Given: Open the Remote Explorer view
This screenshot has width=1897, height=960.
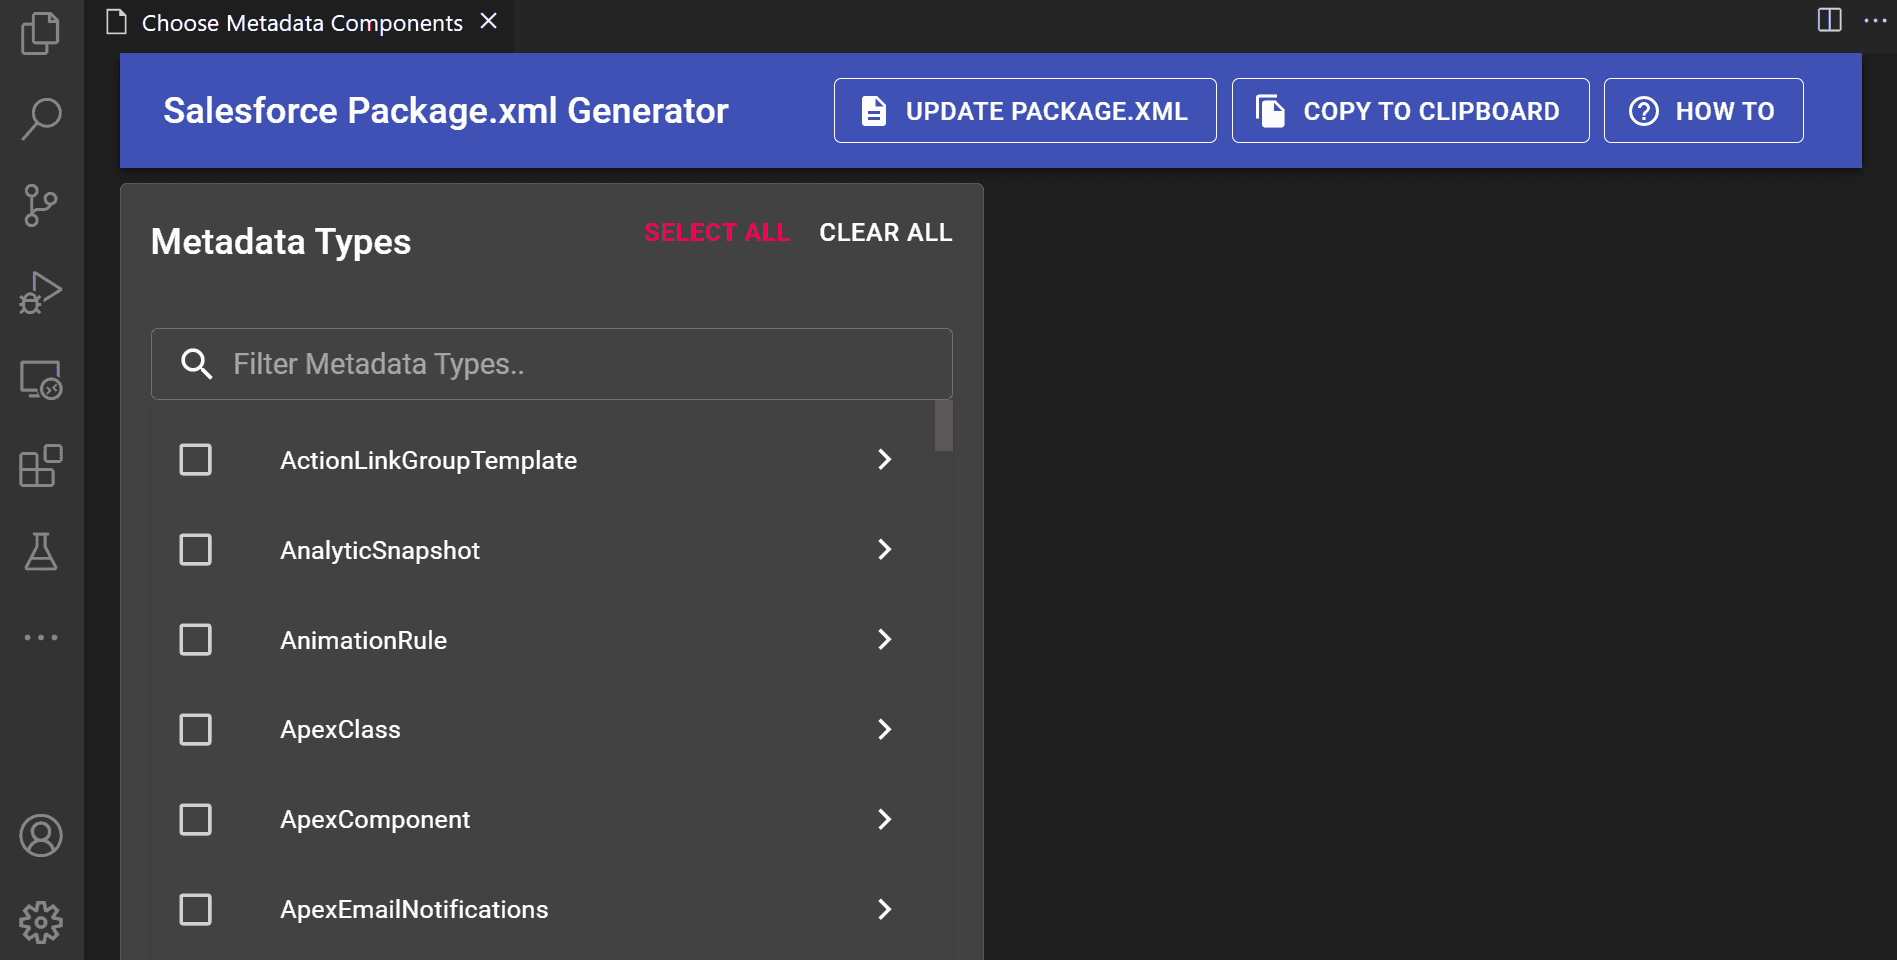Looking at the screenshot, I should pos(41,380).
